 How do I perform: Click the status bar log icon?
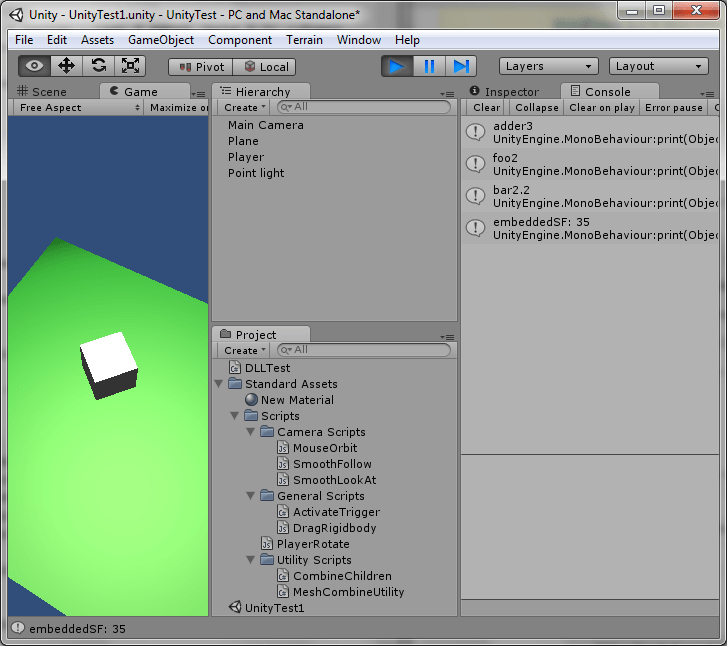(18, 628)
